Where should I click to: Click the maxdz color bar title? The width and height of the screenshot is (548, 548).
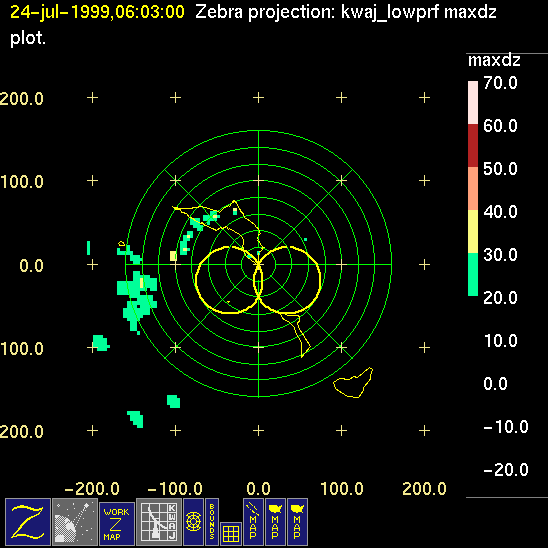point(494,60)
